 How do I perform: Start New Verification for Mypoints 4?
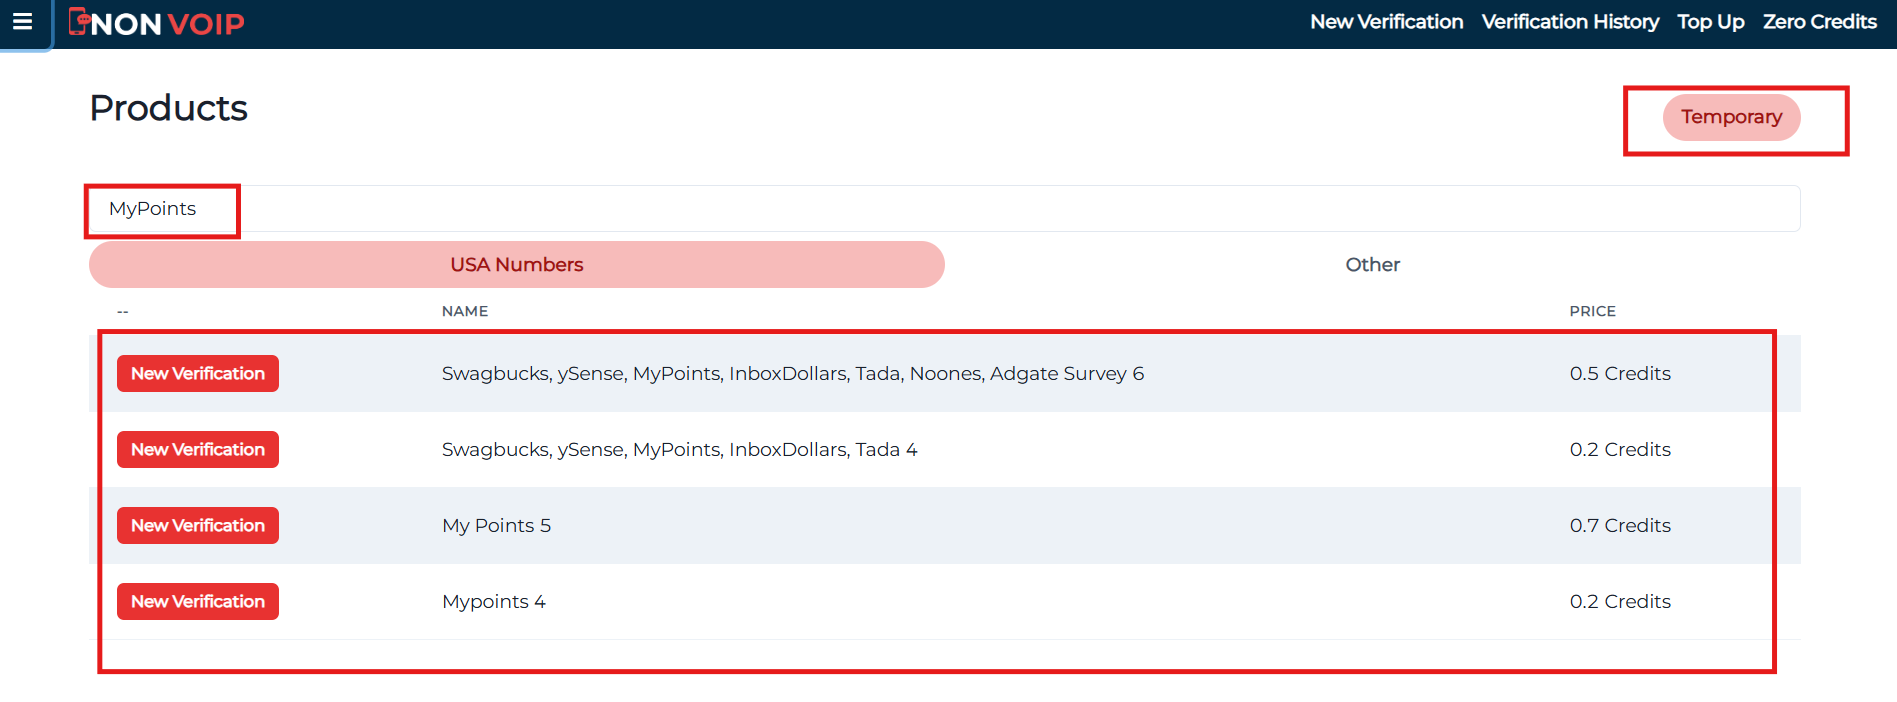pyautogui.click(x=198, y=601)
